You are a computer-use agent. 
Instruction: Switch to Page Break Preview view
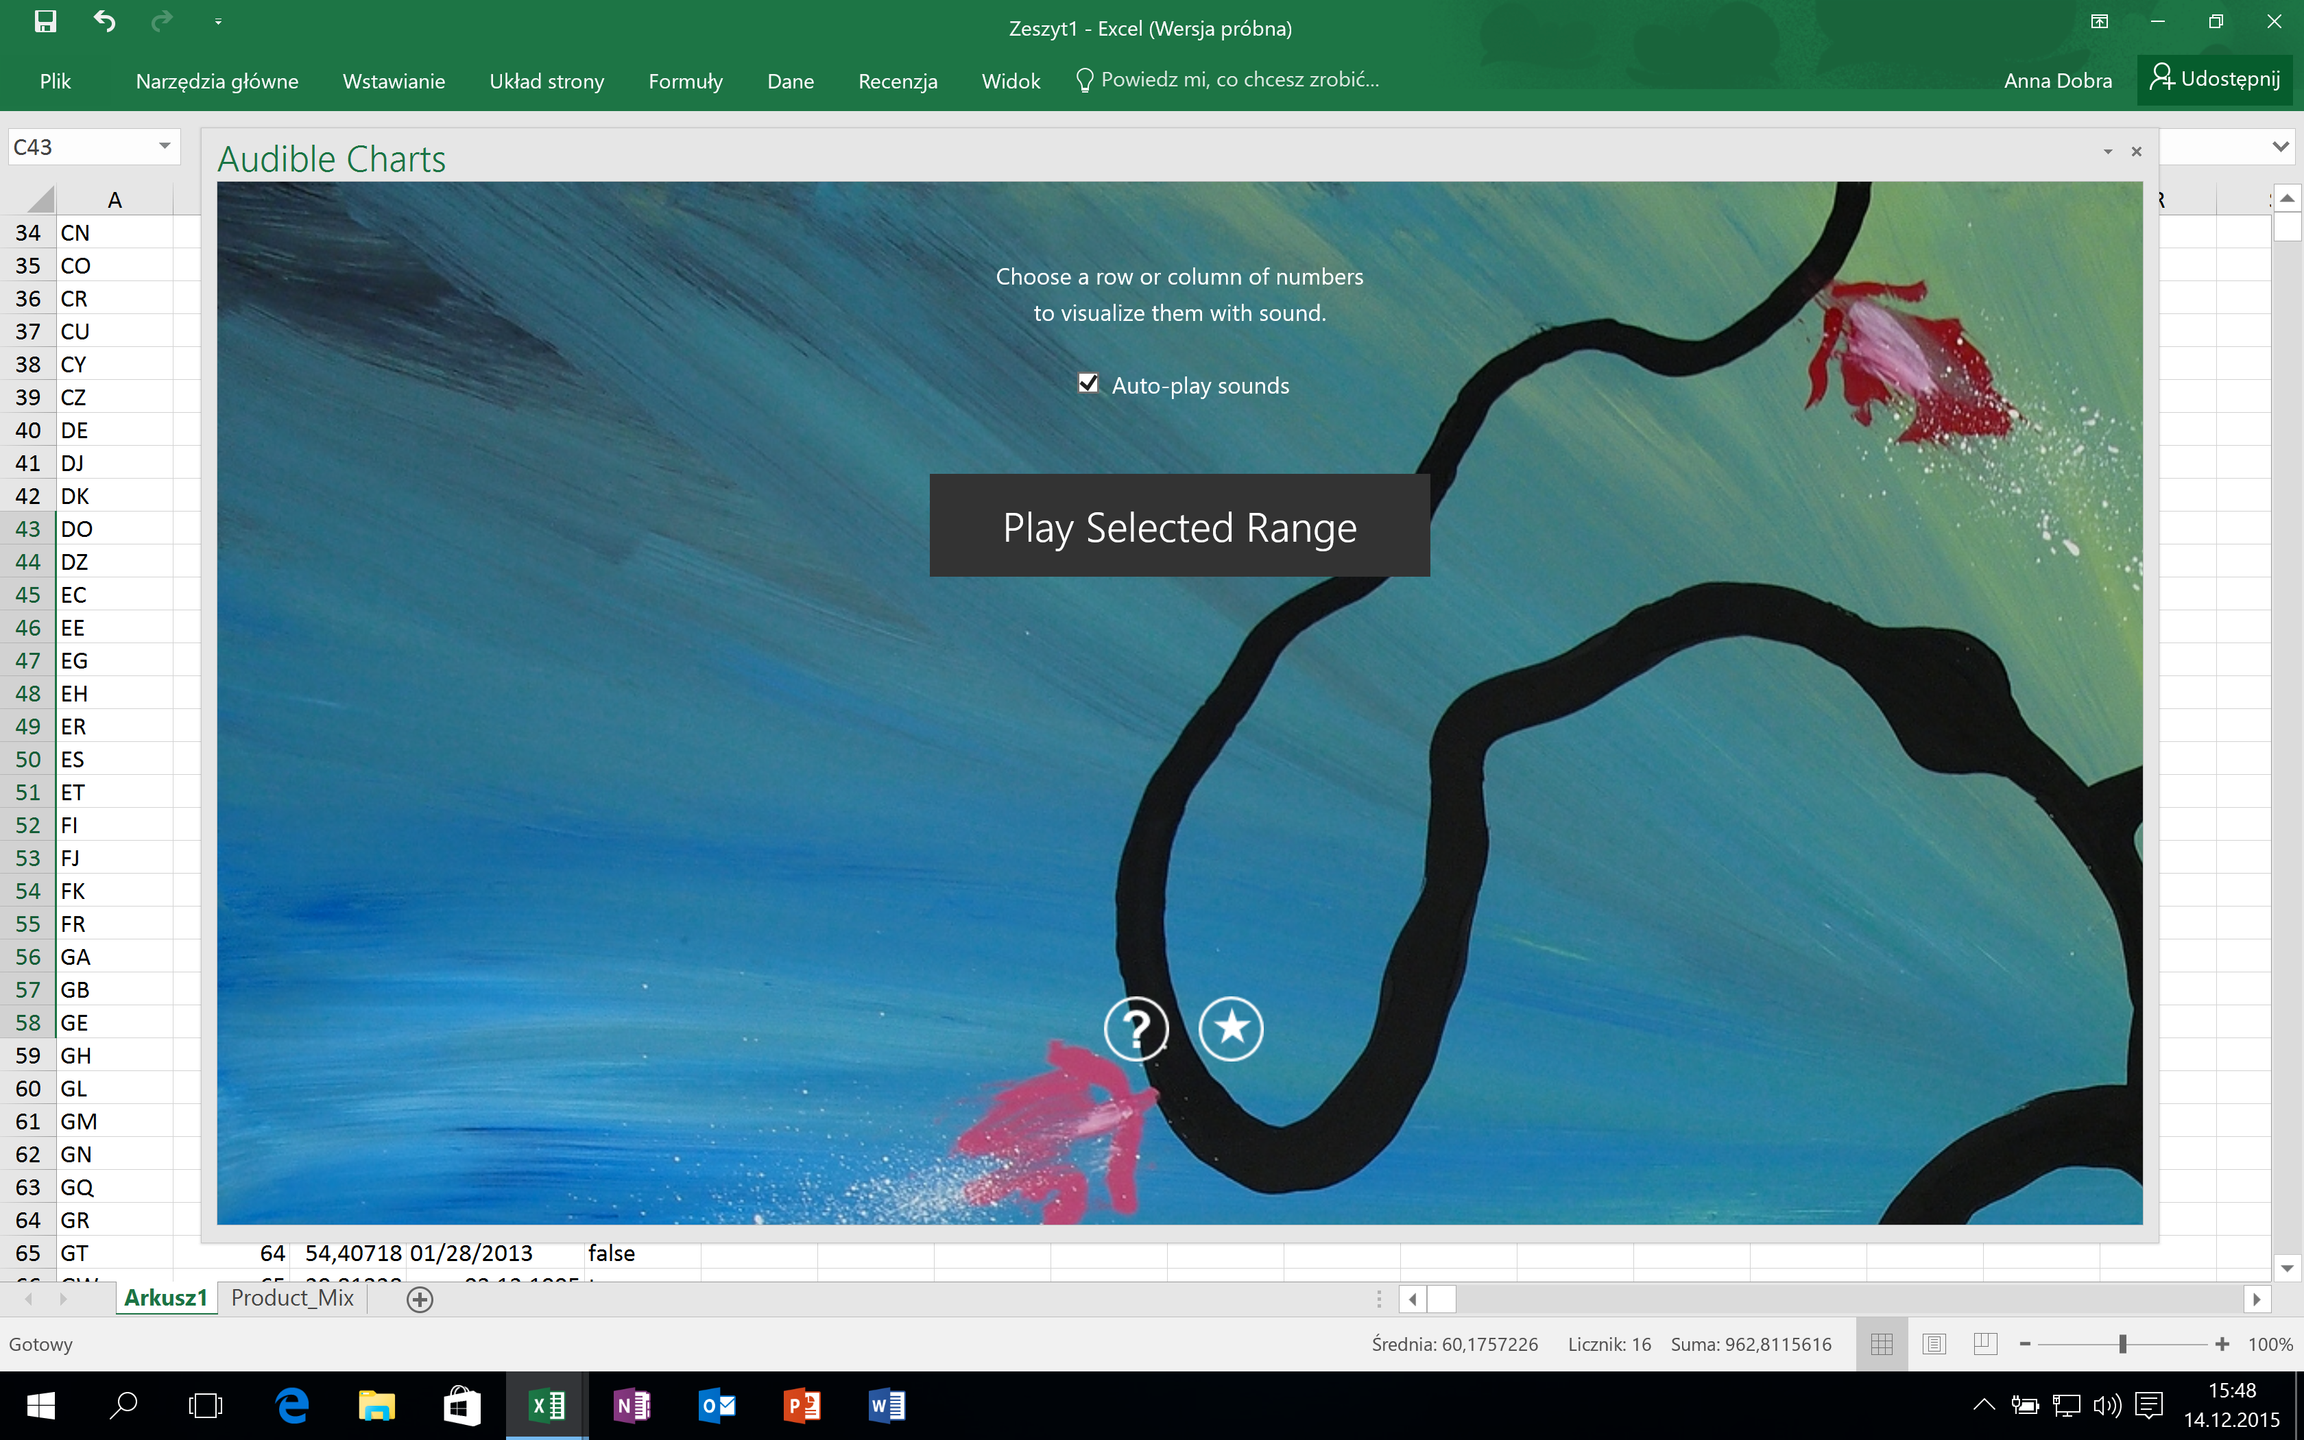click(x=1986, y=1344)
